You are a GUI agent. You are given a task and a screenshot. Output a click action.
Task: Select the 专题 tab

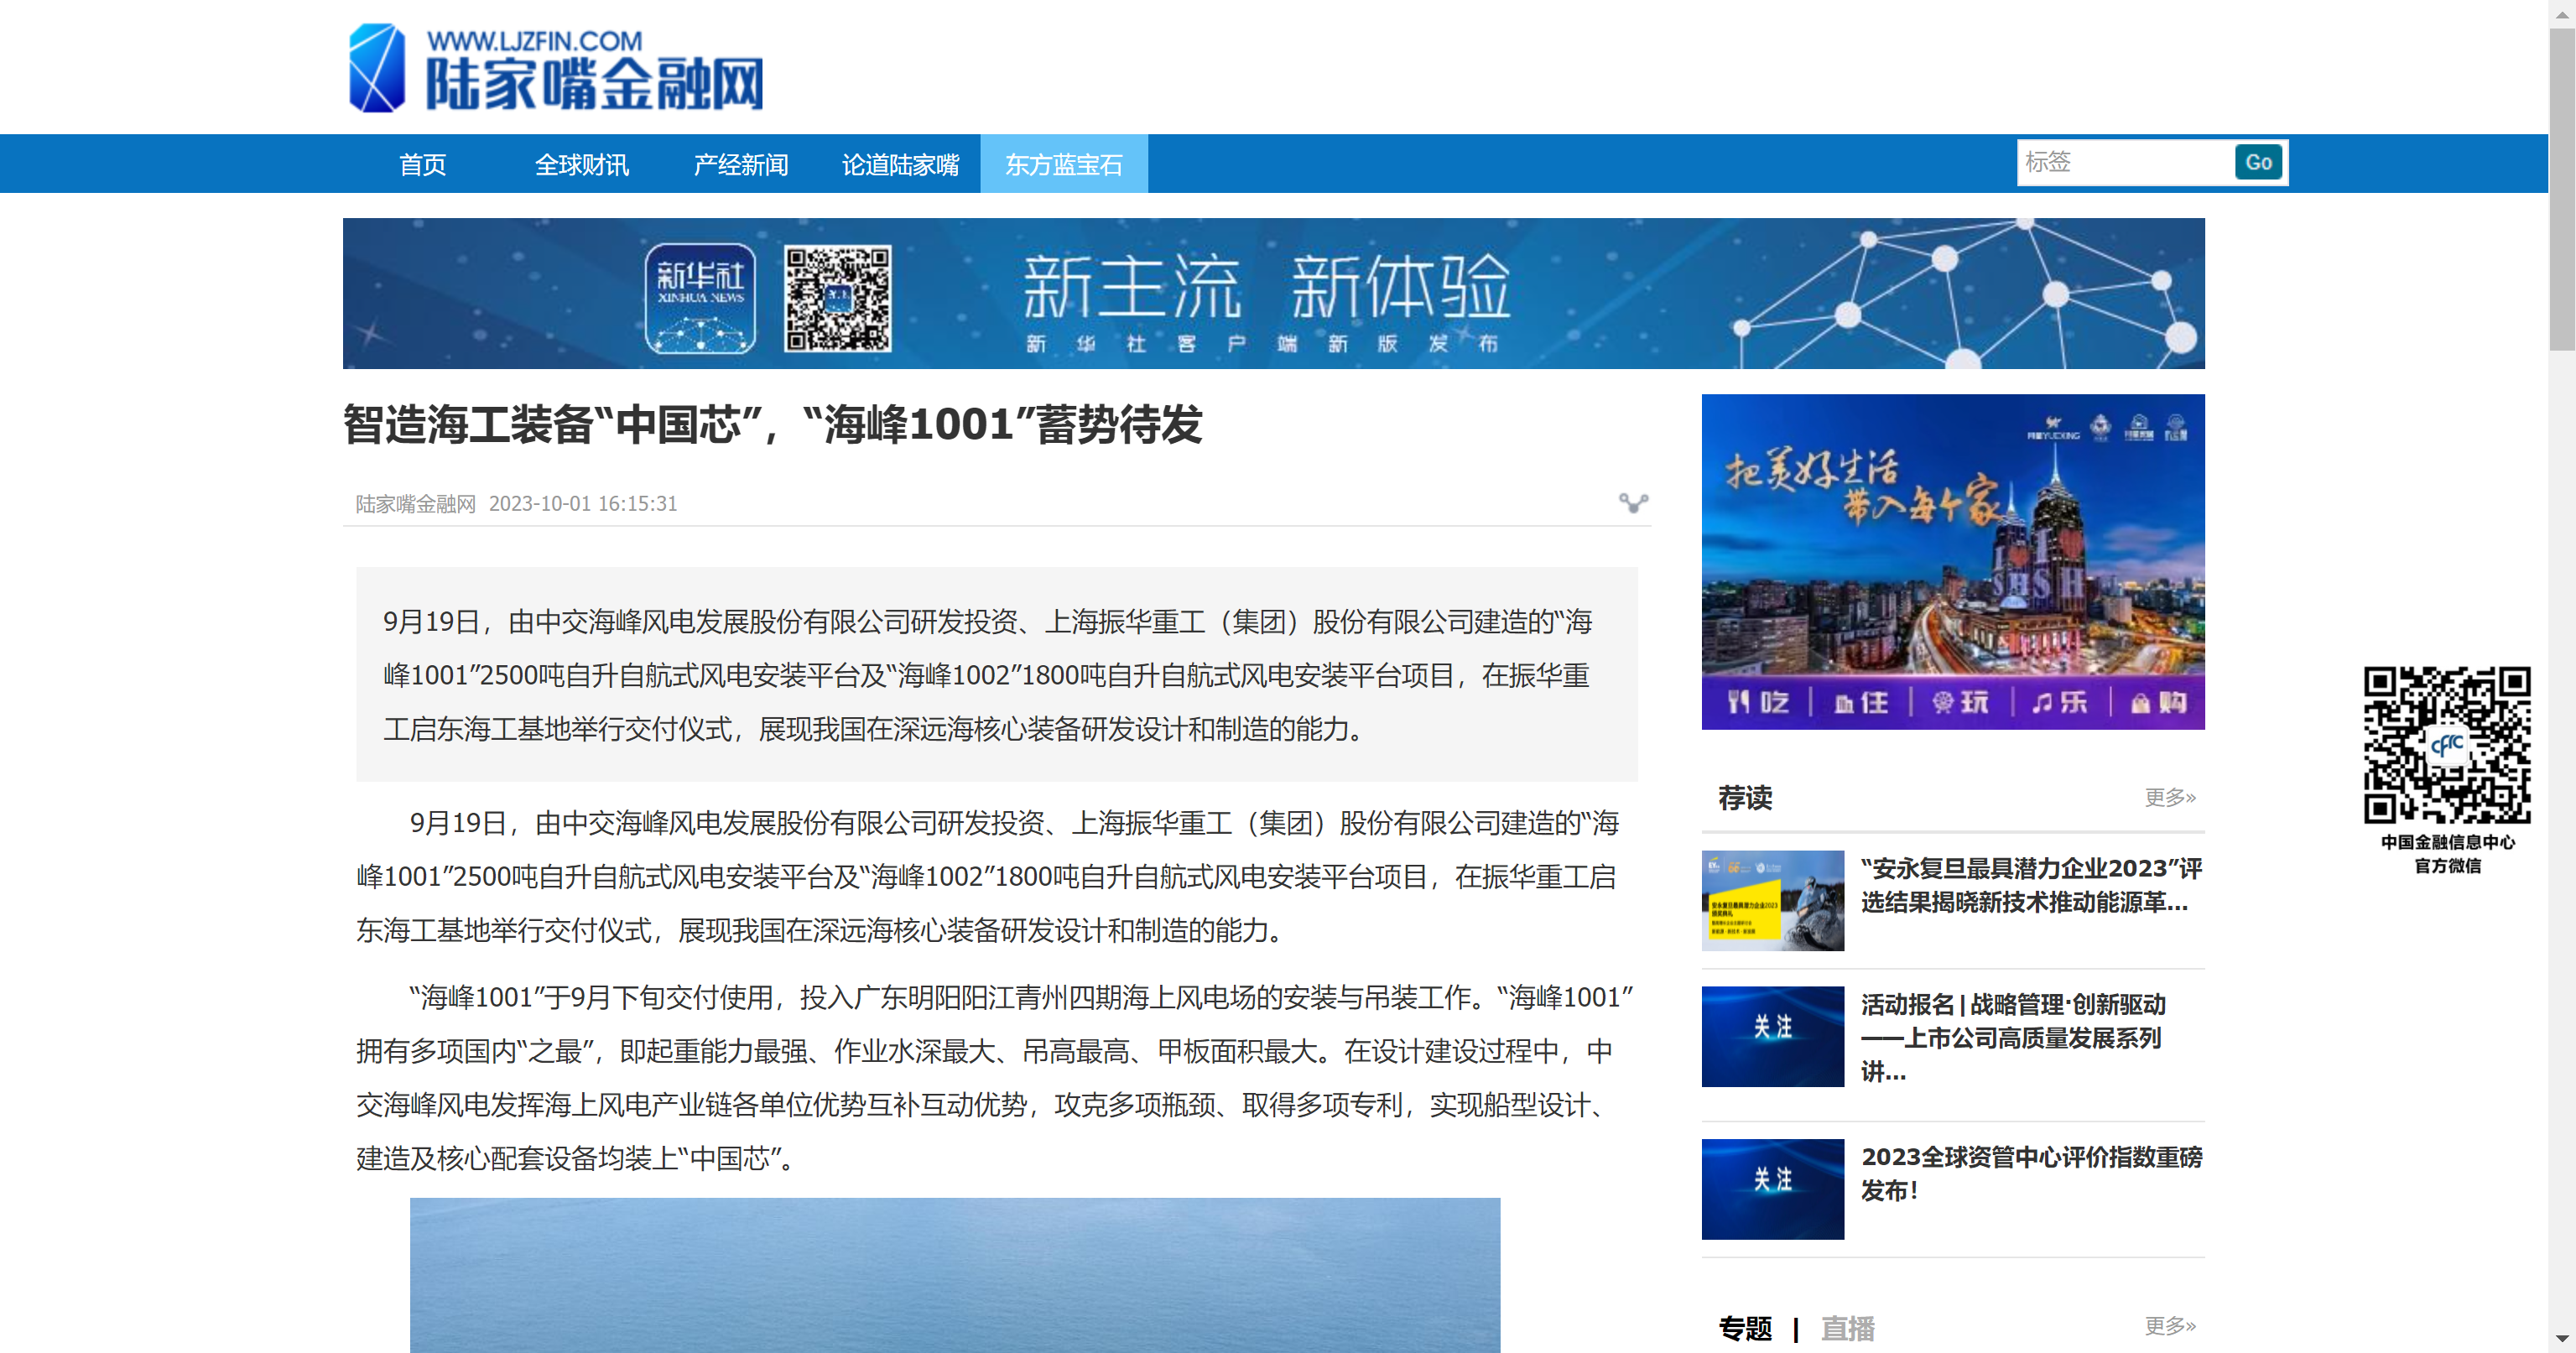(x=1745, y=1328)
